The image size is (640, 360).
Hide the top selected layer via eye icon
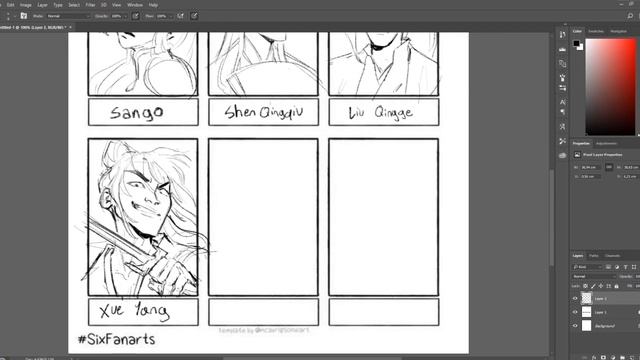pyautogui.click(x=575, y=298)
